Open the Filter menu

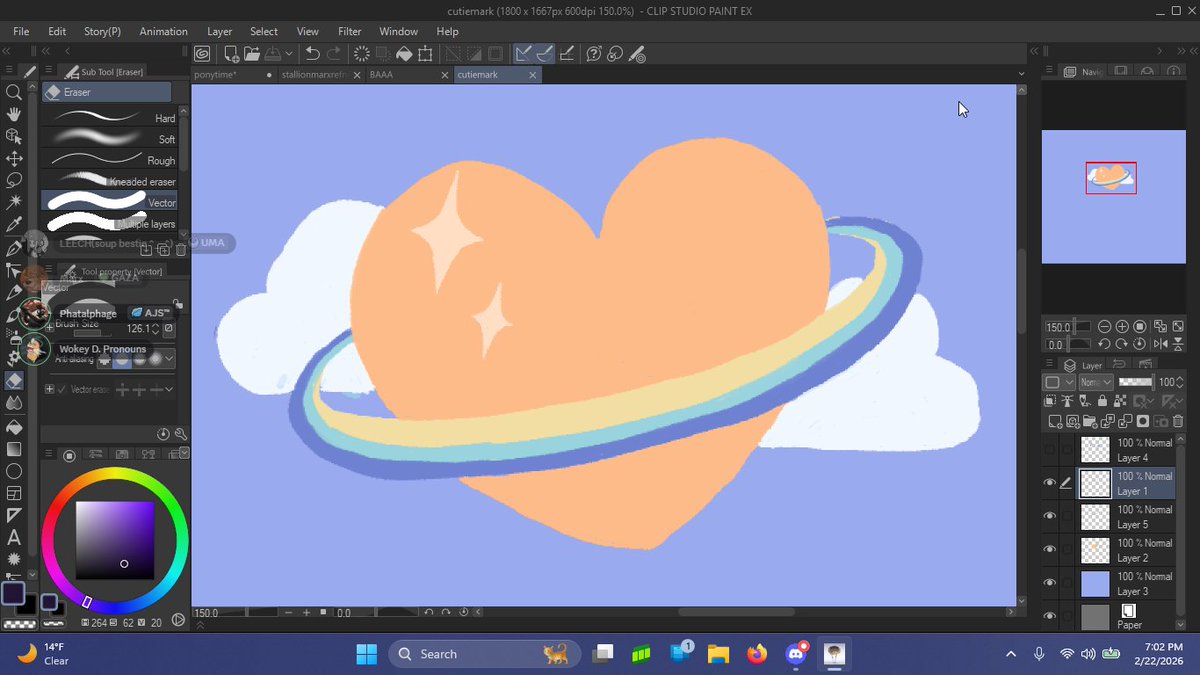349,31
